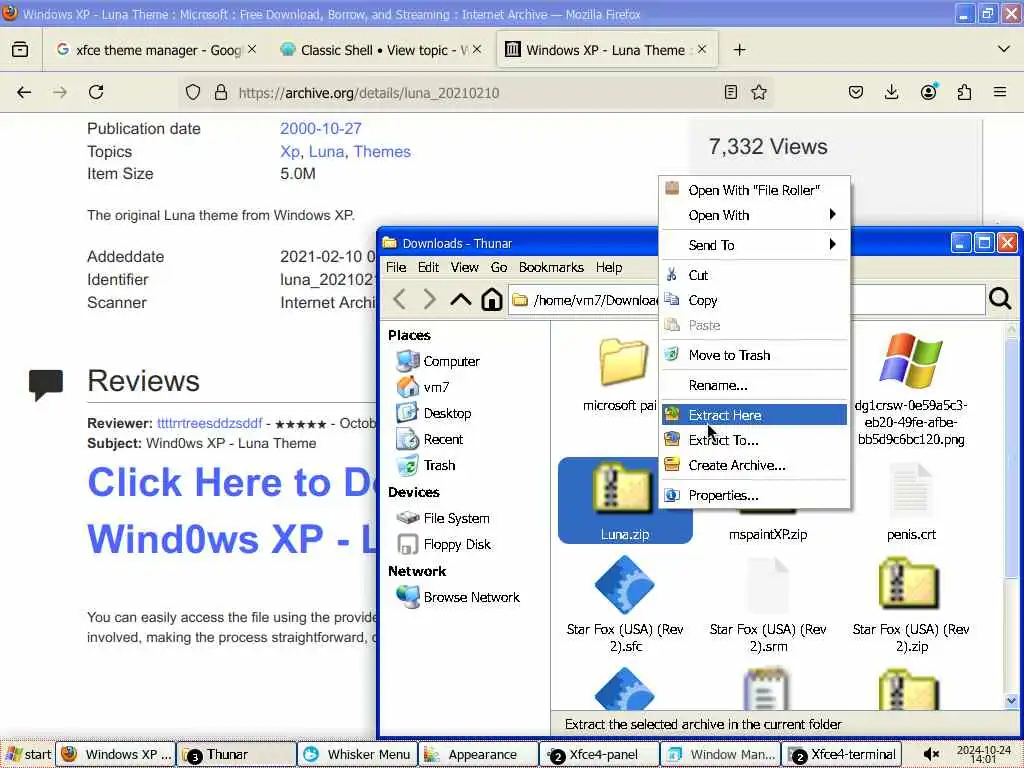
Task: Select the Windows logo PNG file
Action: coord(911,361)
